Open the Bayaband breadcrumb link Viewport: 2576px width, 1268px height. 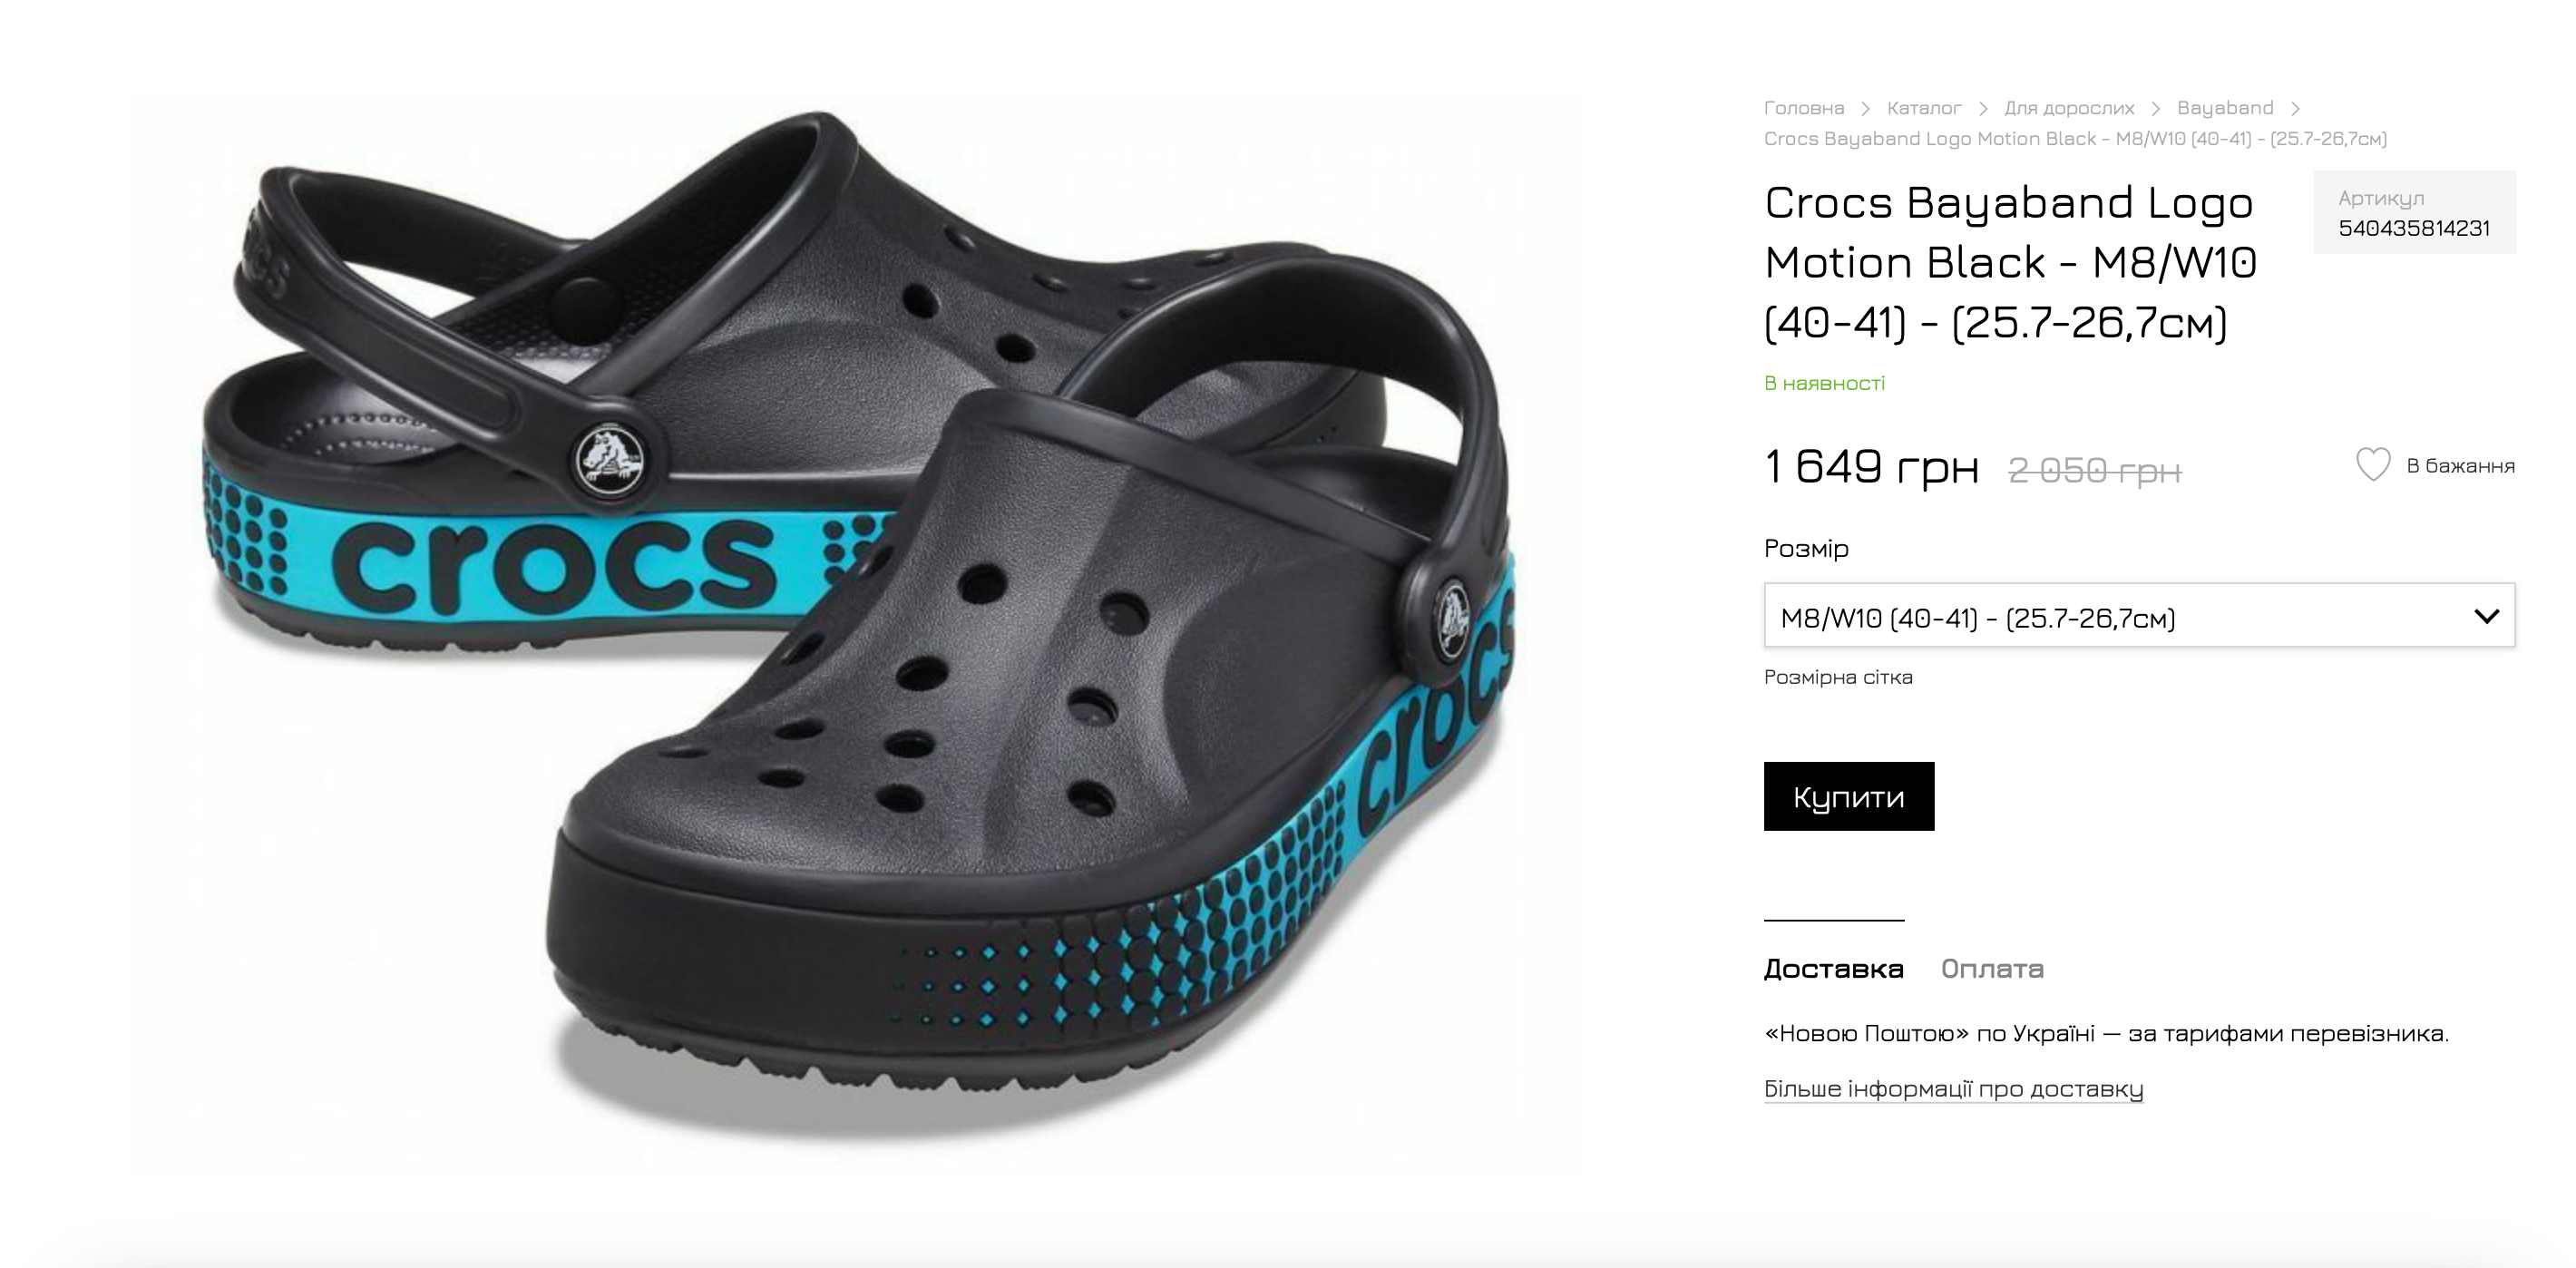(x=2225, y=108)
